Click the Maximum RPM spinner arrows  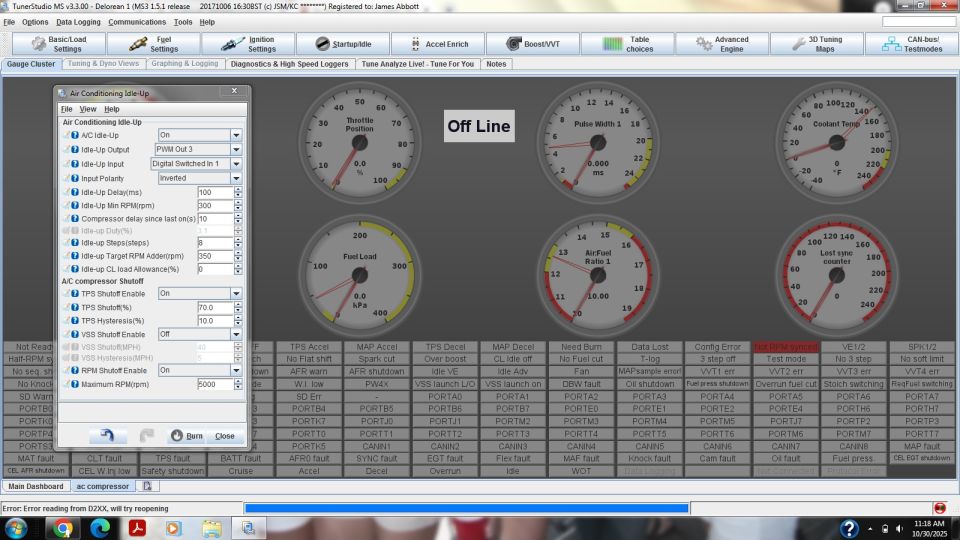point(238,384)
